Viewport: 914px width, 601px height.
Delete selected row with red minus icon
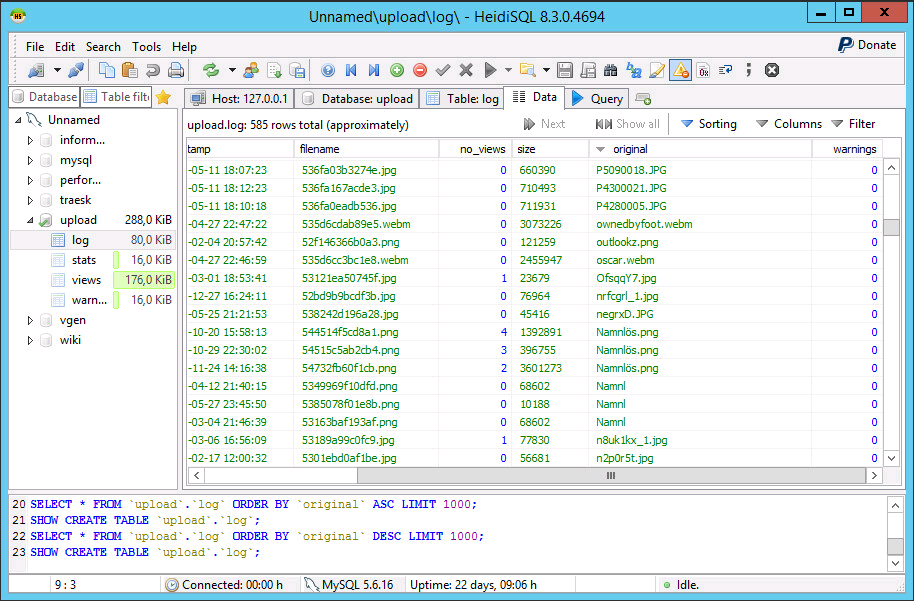420,71
